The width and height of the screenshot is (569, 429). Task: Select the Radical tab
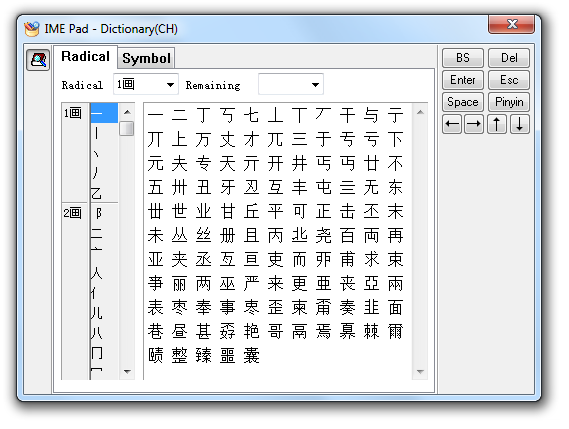[85, 57]
